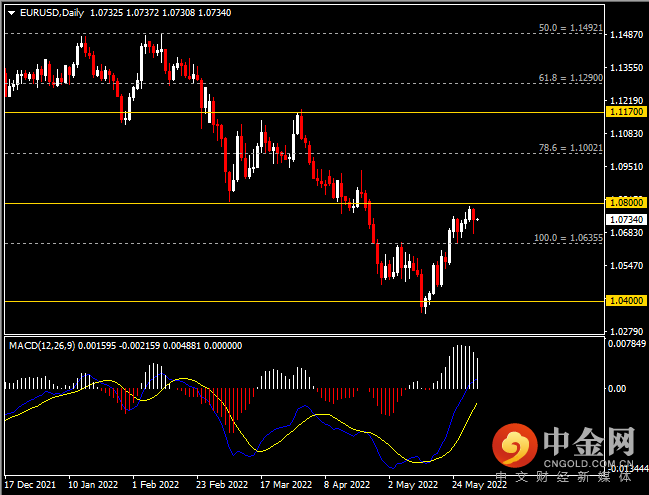Click the 10 Jan 2022 date label
Screen dimensions: 649x495
click(93, 485)
